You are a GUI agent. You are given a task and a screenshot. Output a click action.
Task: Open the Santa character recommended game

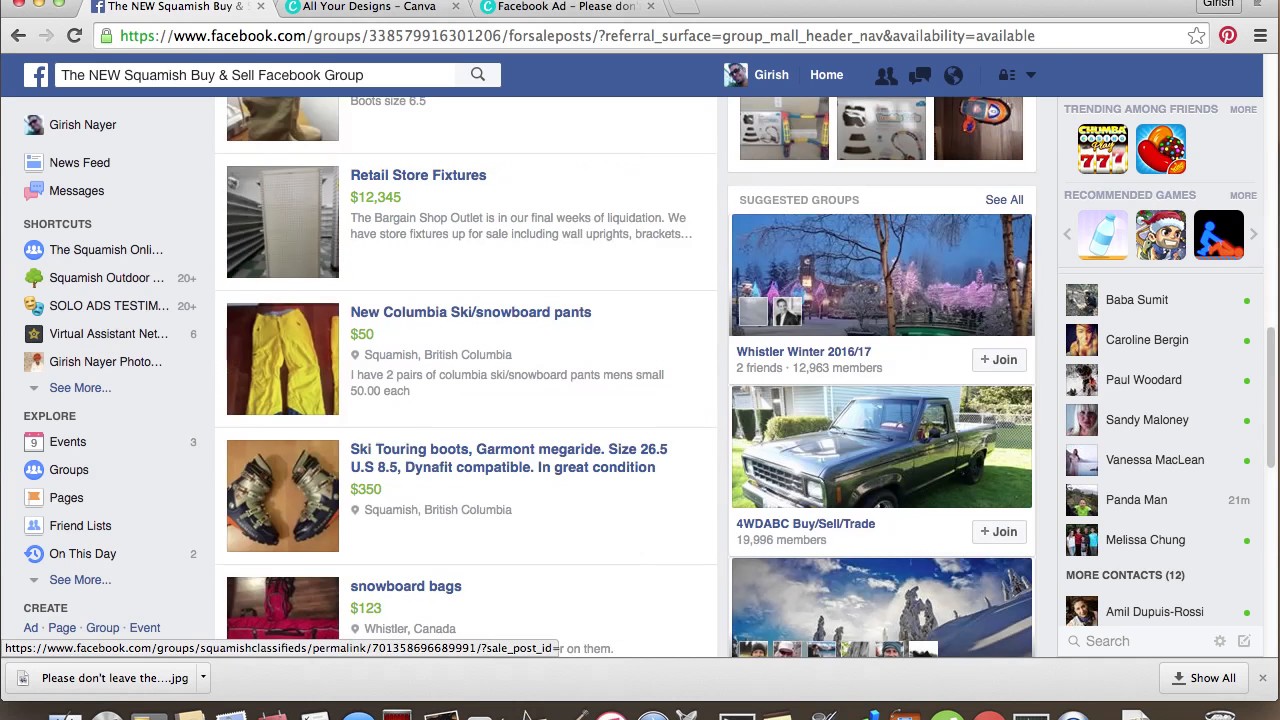click(1161, 235)
